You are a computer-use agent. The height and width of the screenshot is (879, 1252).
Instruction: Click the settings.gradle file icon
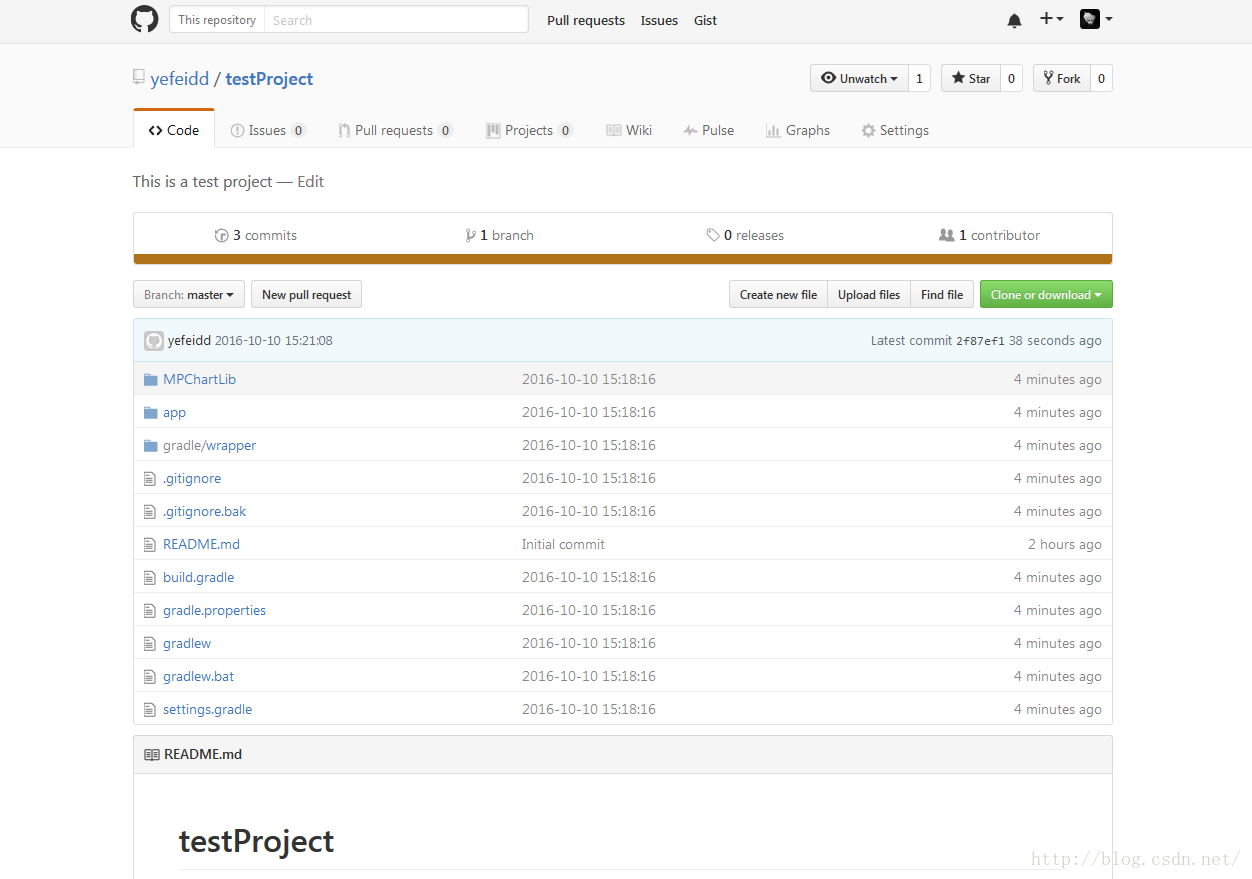click(150, 709)
